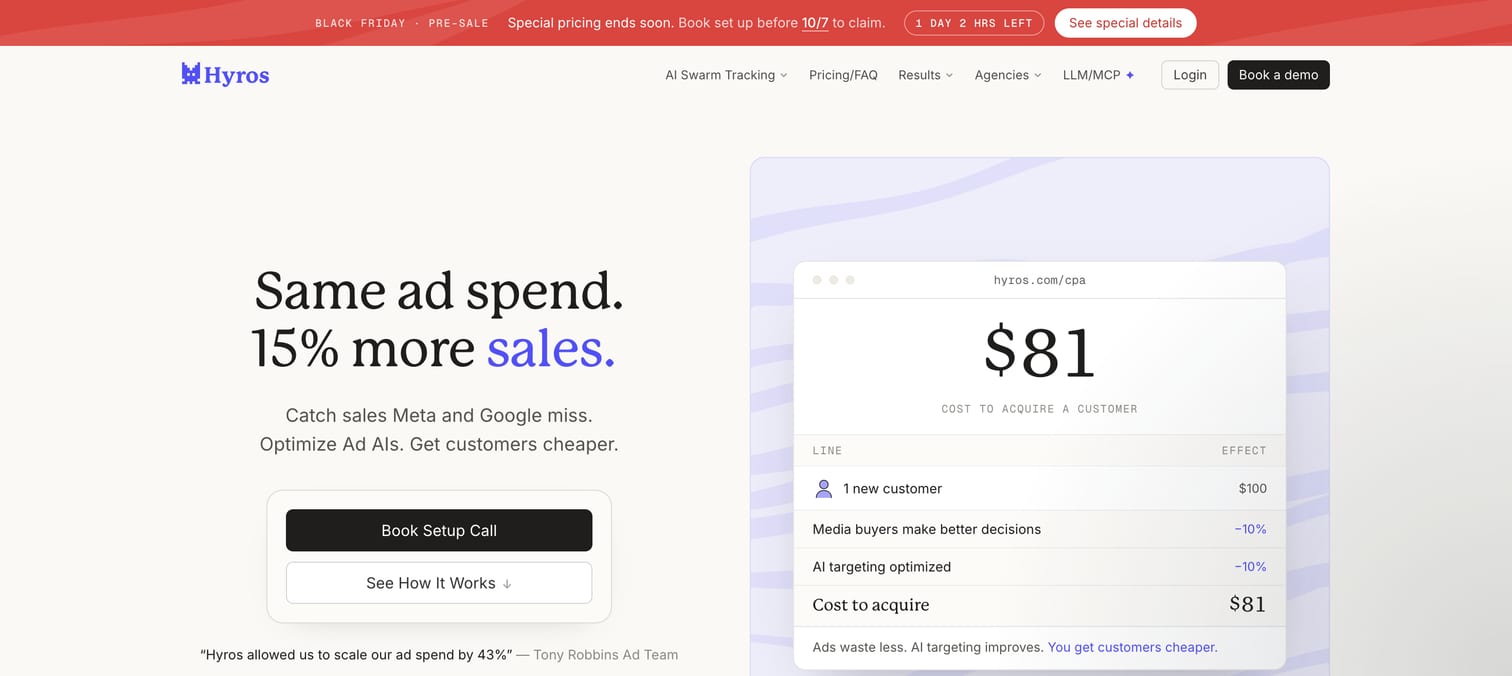Image resolution: width=1512 pixels, height=676 pixels.
Task: Click the Login button
Action: pyautogui.click(x=1190, y=75)
